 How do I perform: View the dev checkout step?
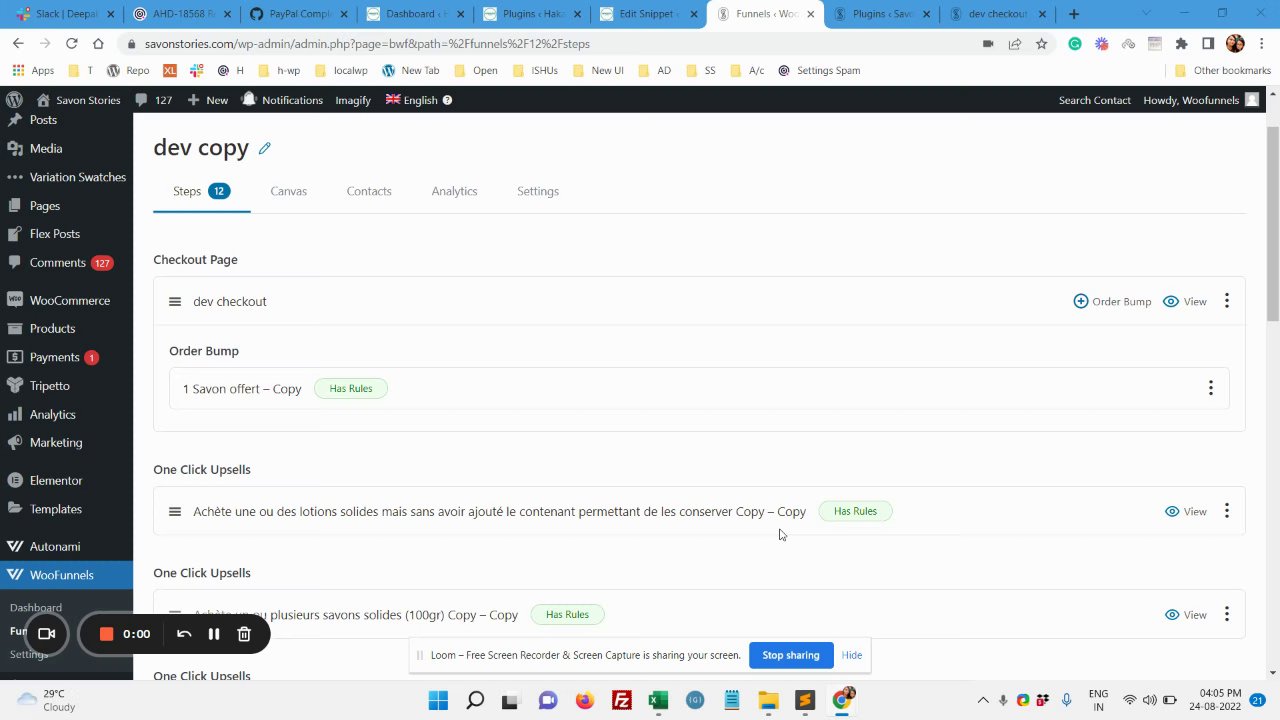[x=1185, y=301]
